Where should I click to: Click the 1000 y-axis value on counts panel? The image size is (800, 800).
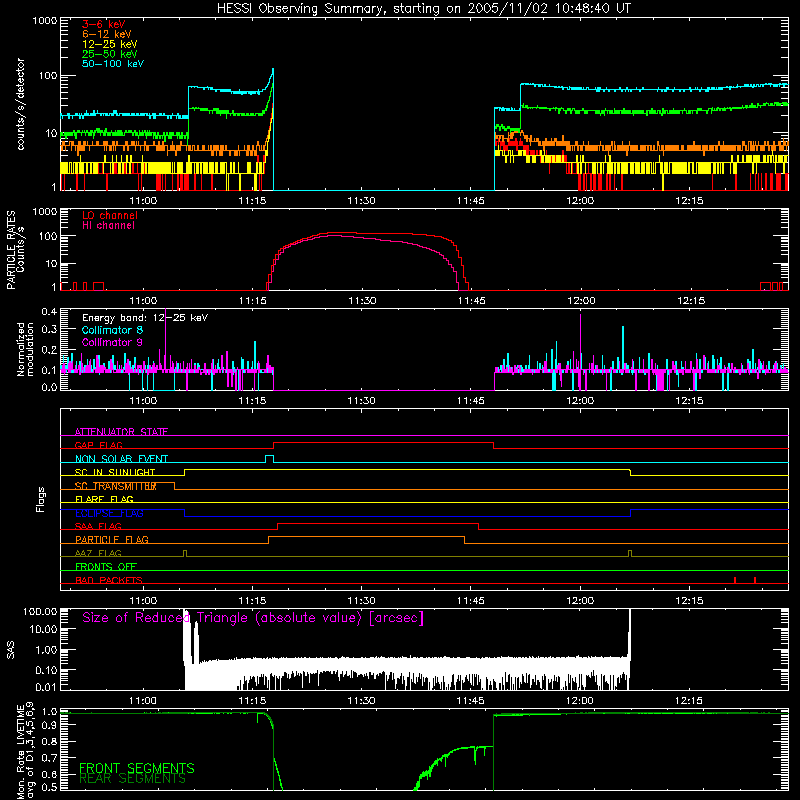[x=44, y=21]
